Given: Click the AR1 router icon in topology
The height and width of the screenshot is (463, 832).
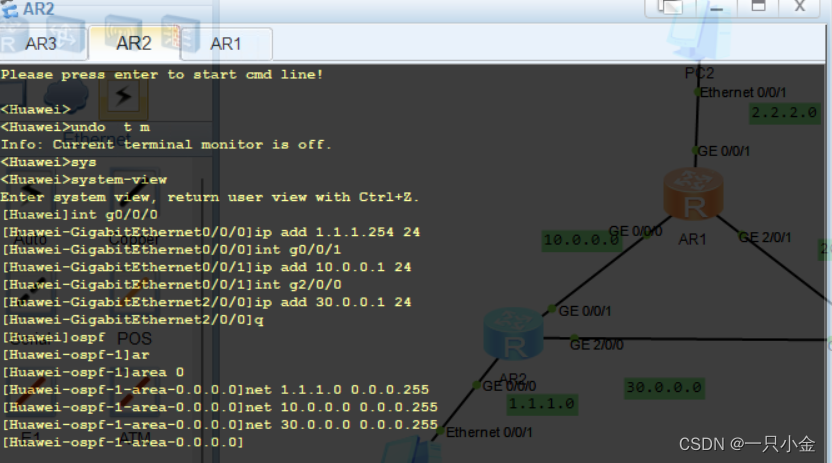Looking at the screenshot, I should 694,194.
